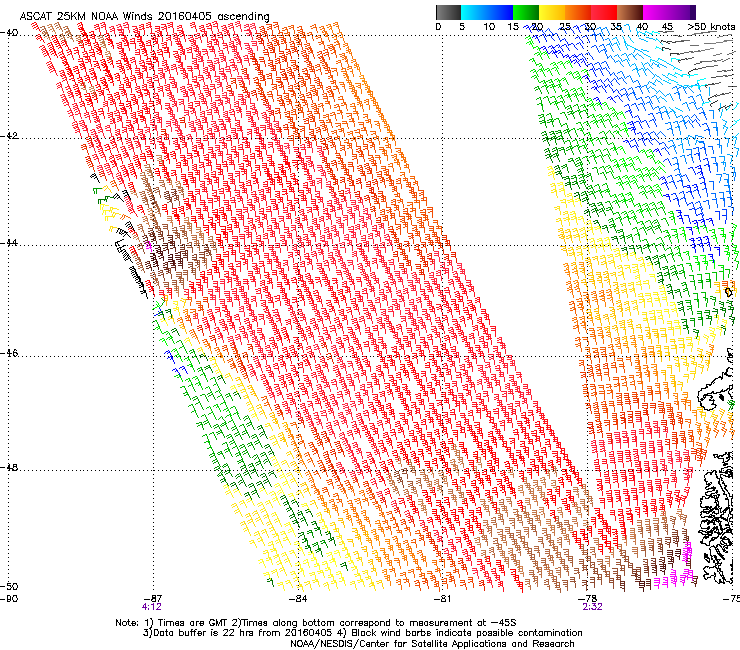Screen dimensions: 740x650
Task: Click the 'Times are GMT' note line
Action: pyautogui.click(x=316, y=623)
